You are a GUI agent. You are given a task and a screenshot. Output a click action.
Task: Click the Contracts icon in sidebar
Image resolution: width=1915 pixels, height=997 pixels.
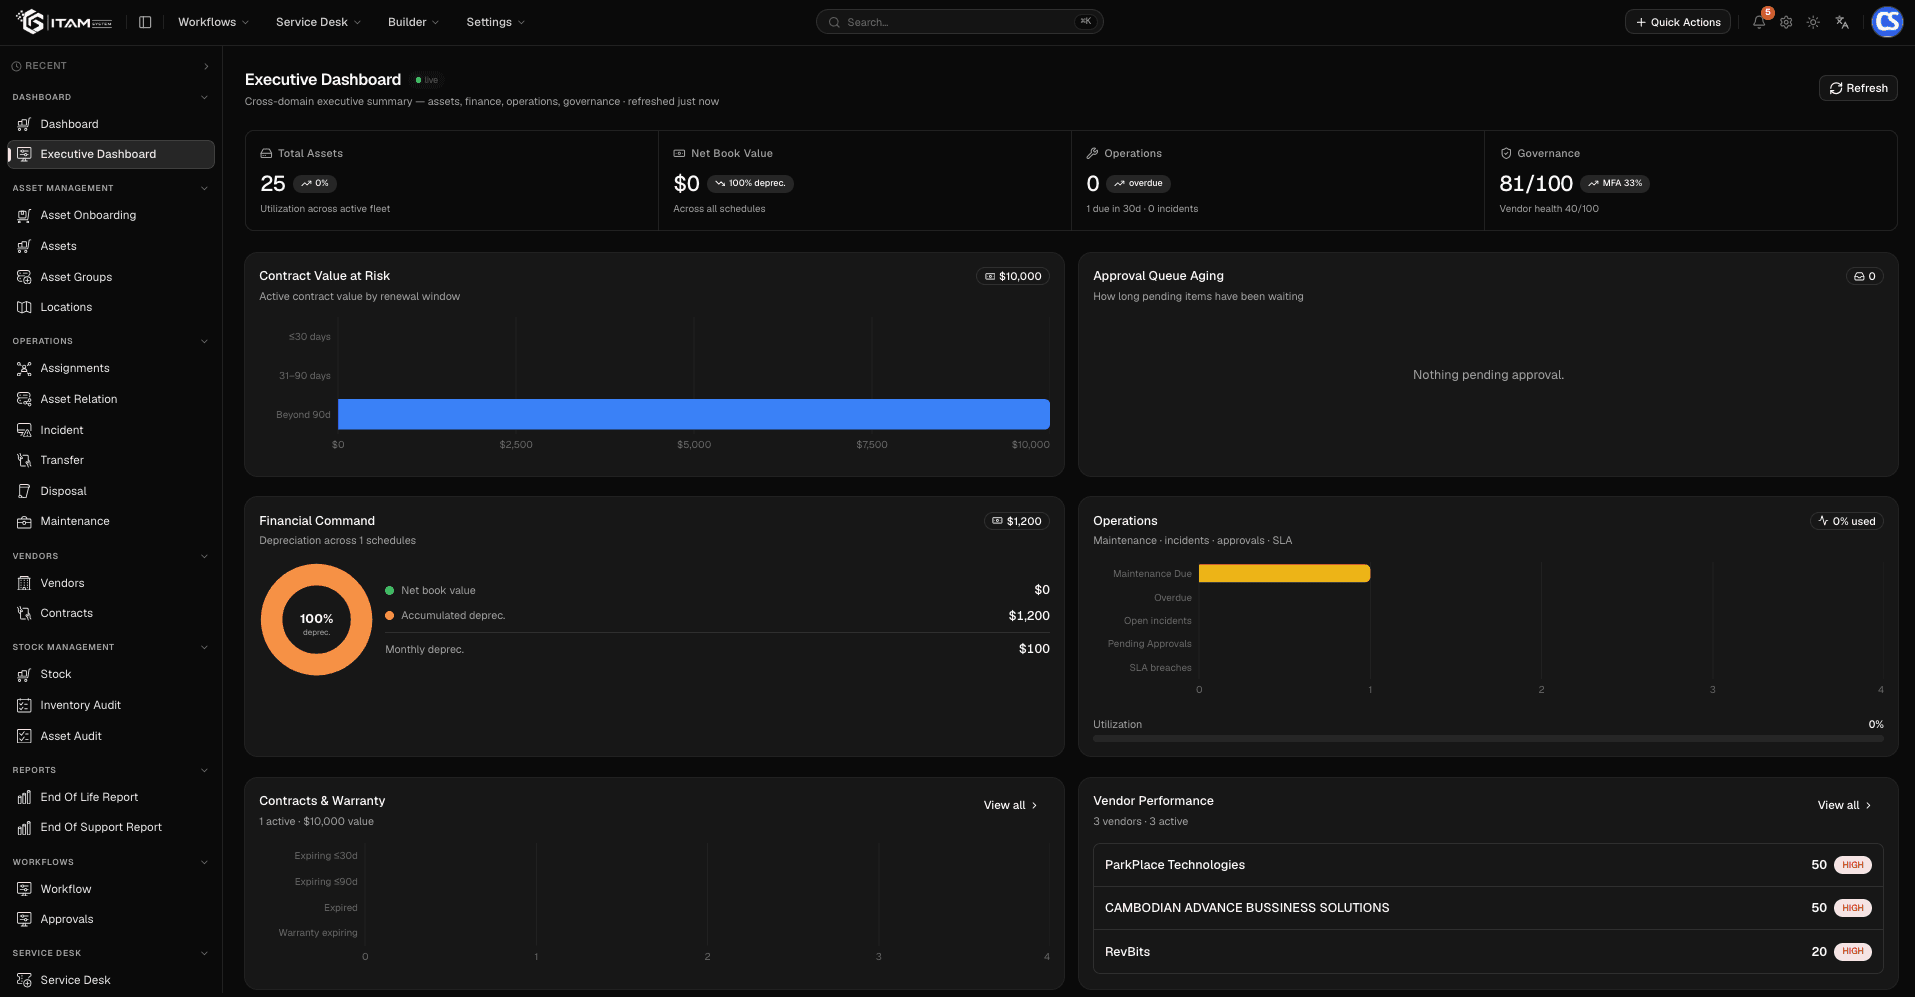click(x=24, y=613)
